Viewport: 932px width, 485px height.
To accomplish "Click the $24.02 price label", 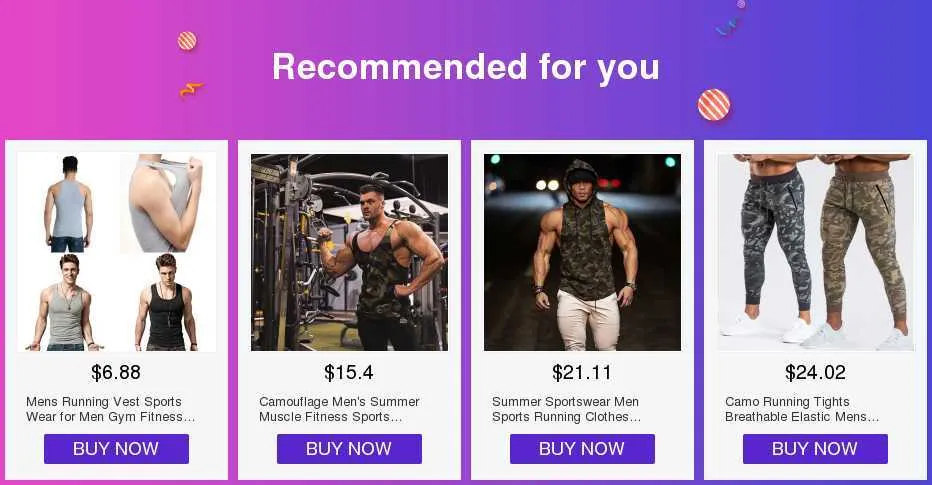I will (816, 373).
